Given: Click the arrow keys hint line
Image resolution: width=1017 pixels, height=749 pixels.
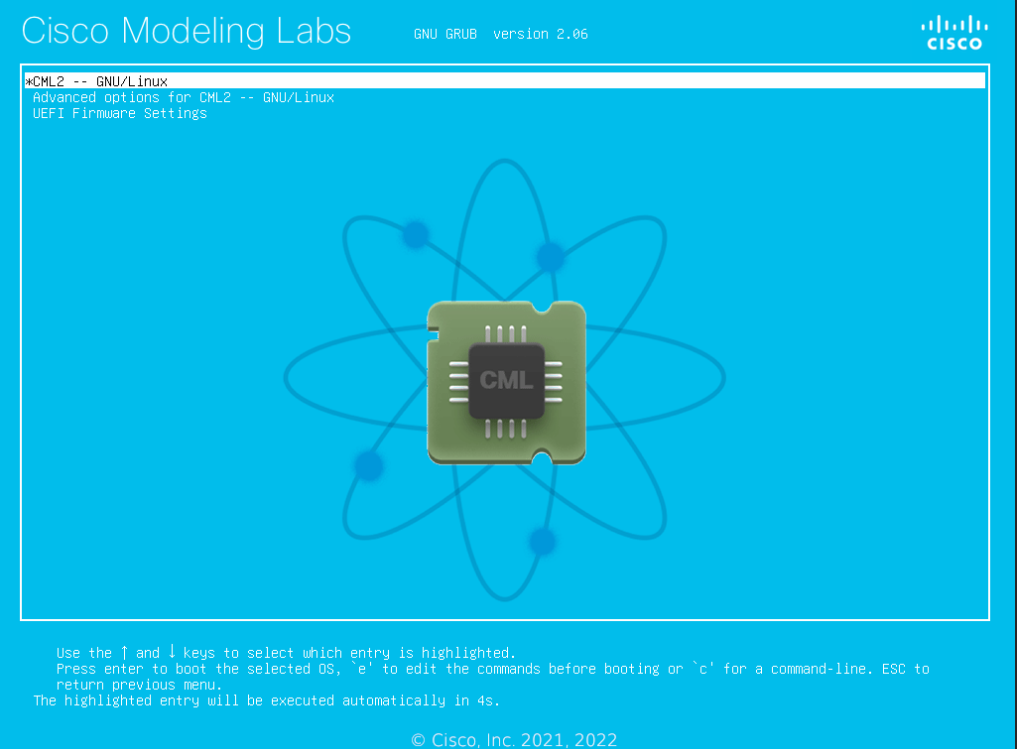Looking at the screenshot, I should click(286, 653).
